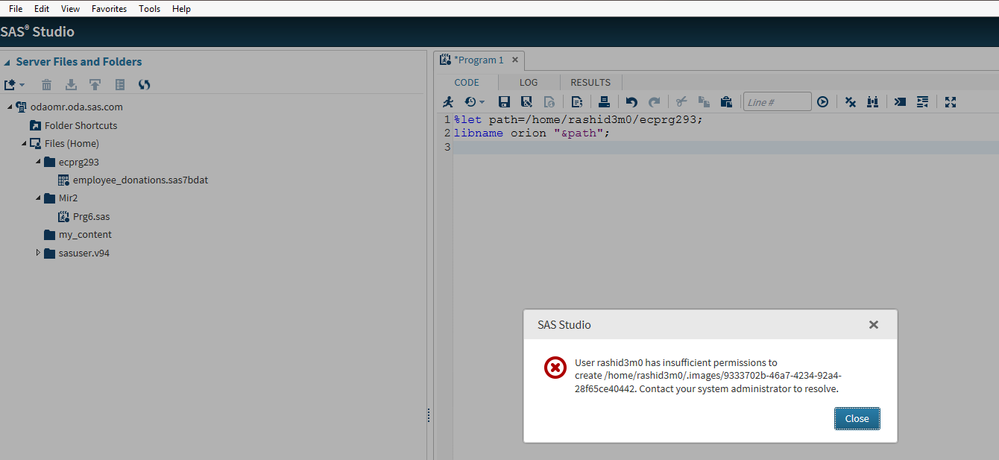Collapse the odaomr.oda.sas.com server node arrow

10,107
